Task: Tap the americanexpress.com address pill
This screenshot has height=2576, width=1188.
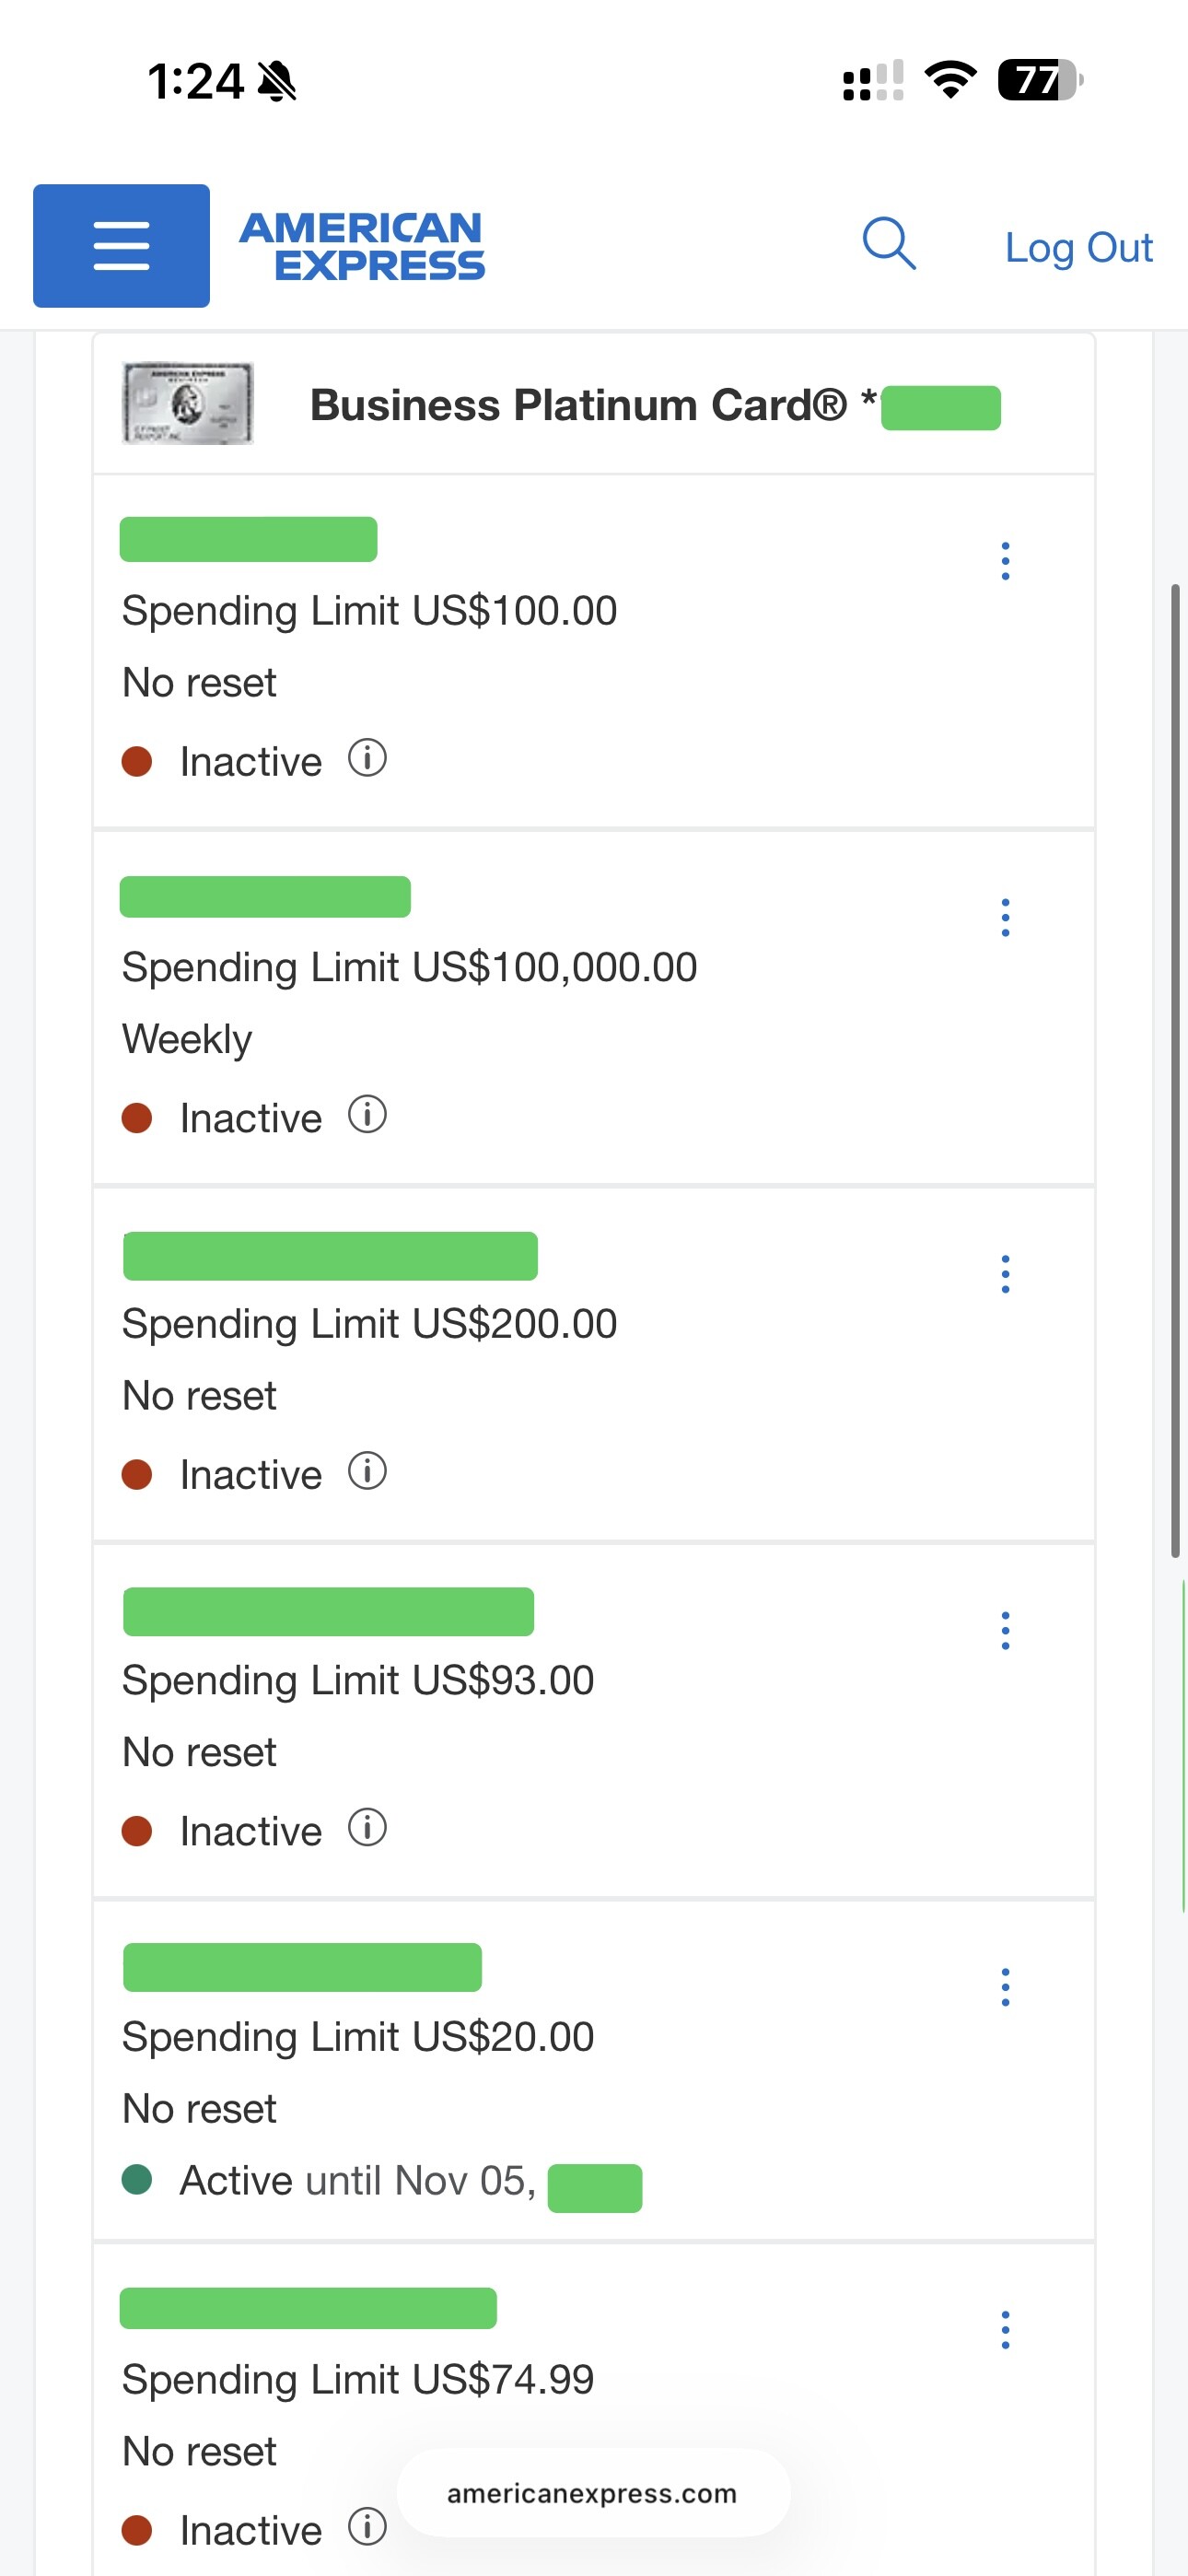Action: pyautogui.click(x=593, y=2493)
